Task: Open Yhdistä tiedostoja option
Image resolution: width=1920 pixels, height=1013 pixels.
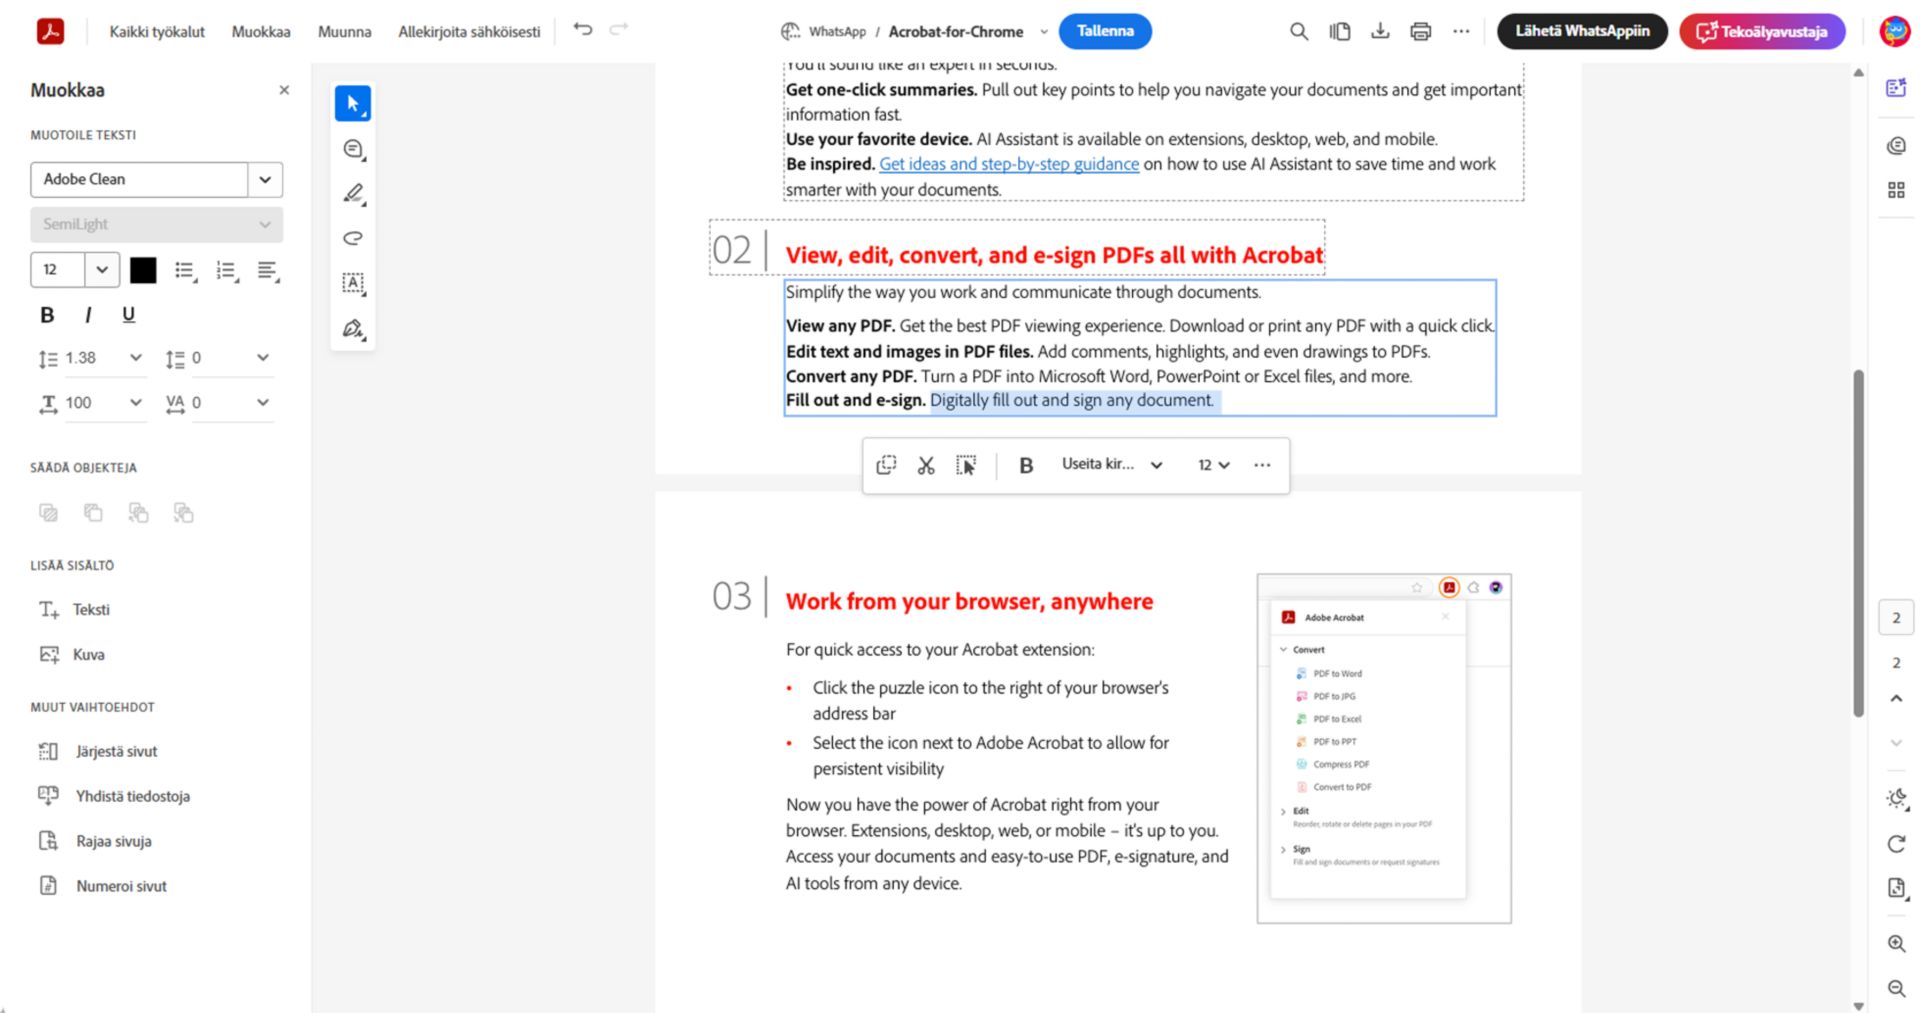Action: coord(113,797)
